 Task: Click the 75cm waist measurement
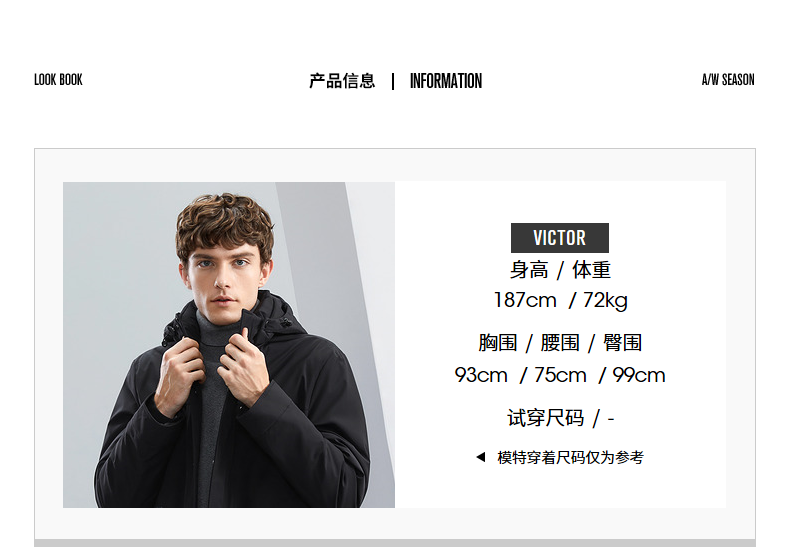click(x=560, y=375)
